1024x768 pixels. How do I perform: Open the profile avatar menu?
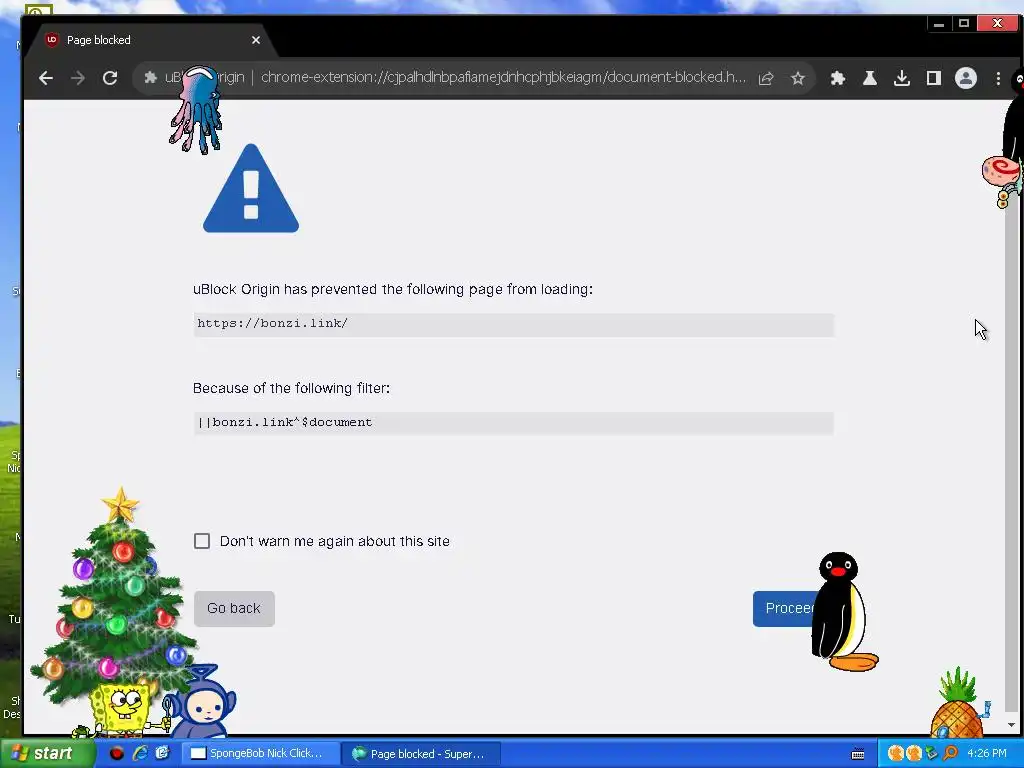(x=966, y=78)
